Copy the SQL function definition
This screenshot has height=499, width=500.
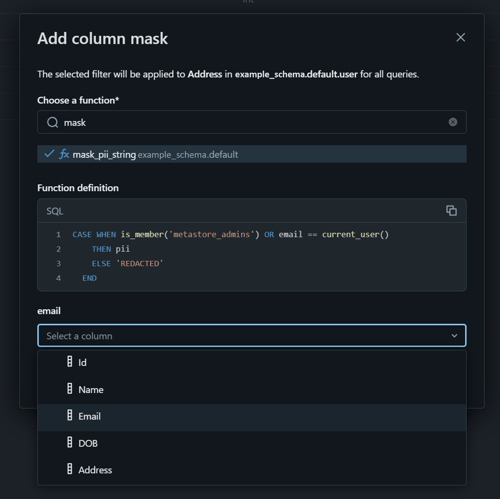(451, 210)
